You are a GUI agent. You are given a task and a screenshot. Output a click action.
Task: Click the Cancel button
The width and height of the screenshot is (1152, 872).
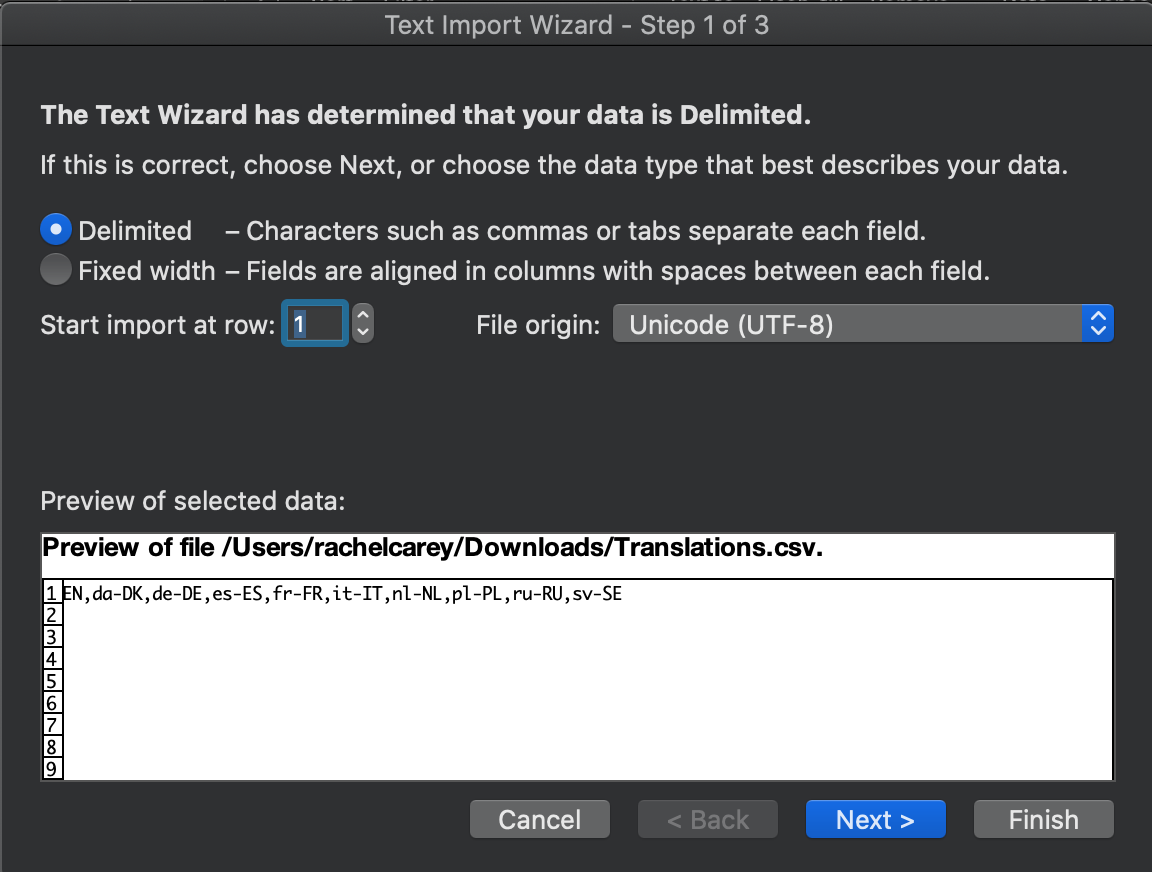coord(540,819)
